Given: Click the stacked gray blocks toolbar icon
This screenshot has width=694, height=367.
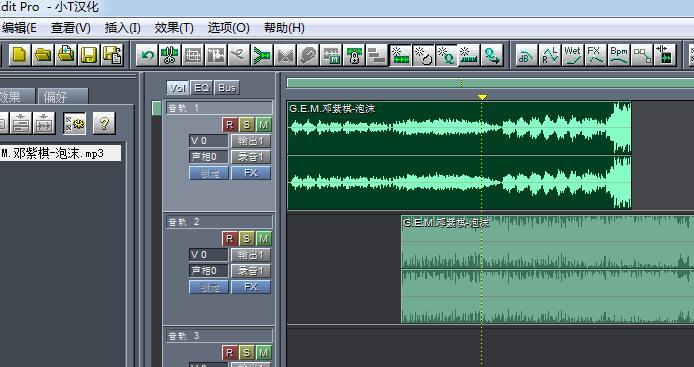Looking at the screenshot, I should click(x=377, y=55).
